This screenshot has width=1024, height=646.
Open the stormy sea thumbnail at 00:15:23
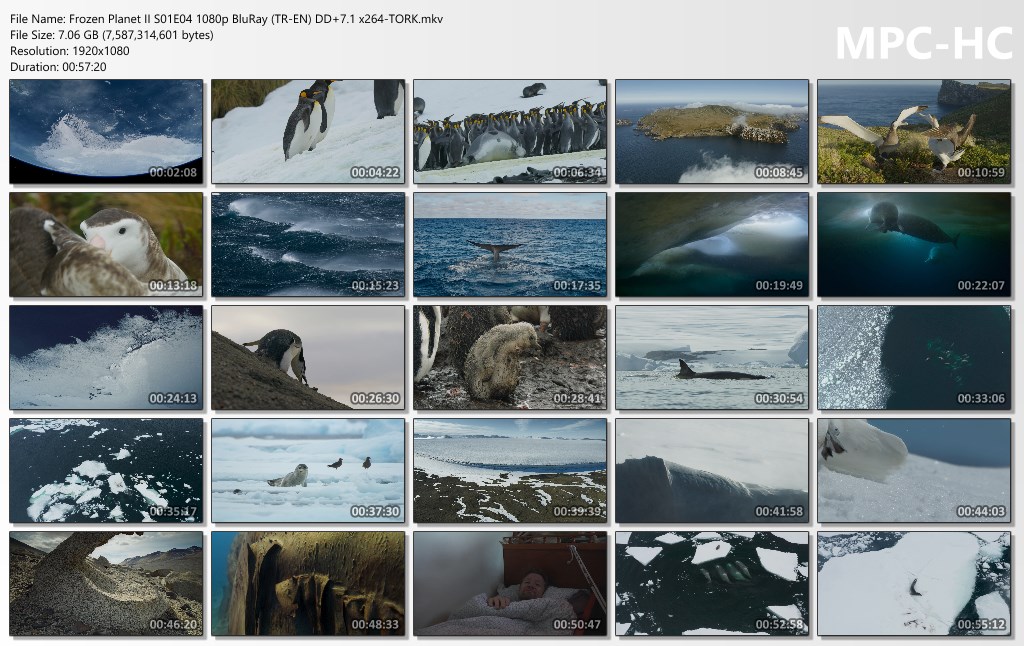pos(308,244)
